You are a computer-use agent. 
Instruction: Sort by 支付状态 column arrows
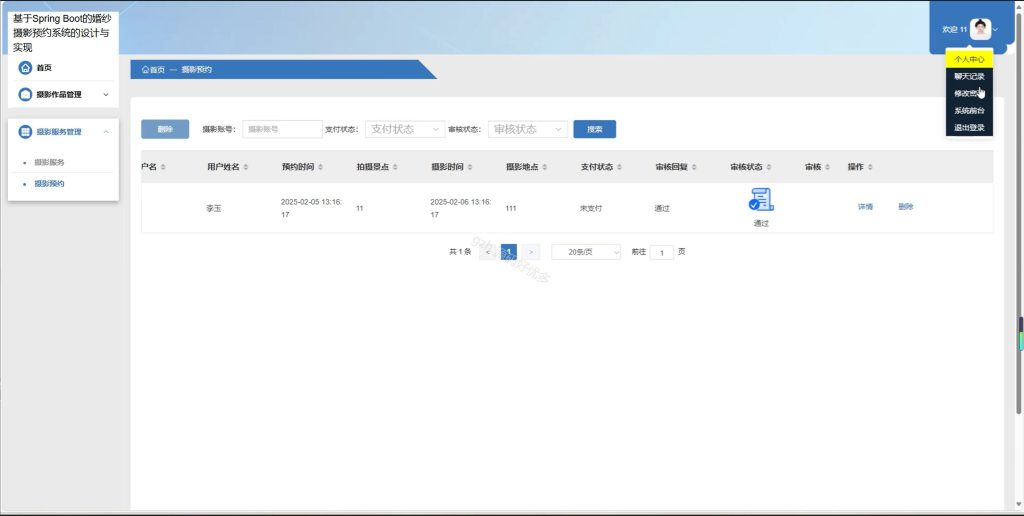619,167
